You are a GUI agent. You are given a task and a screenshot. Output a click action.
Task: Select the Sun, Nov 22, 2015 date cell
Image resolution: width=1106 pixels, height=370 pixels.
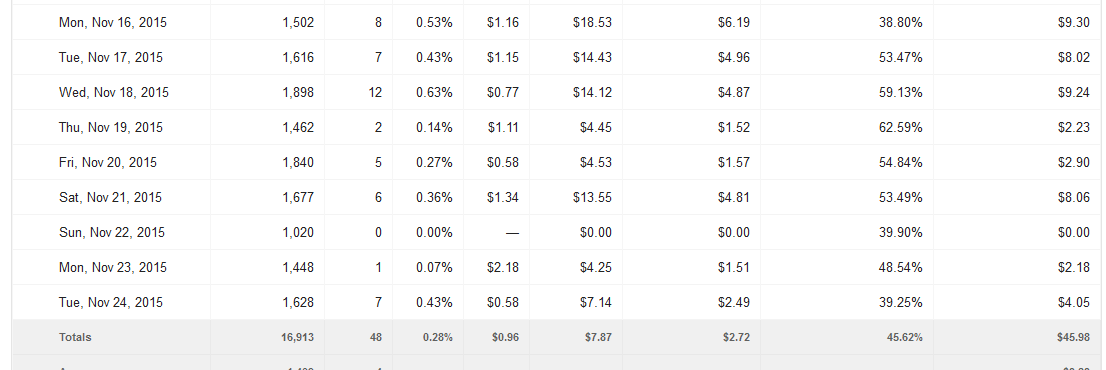click(x=111, y=233)
